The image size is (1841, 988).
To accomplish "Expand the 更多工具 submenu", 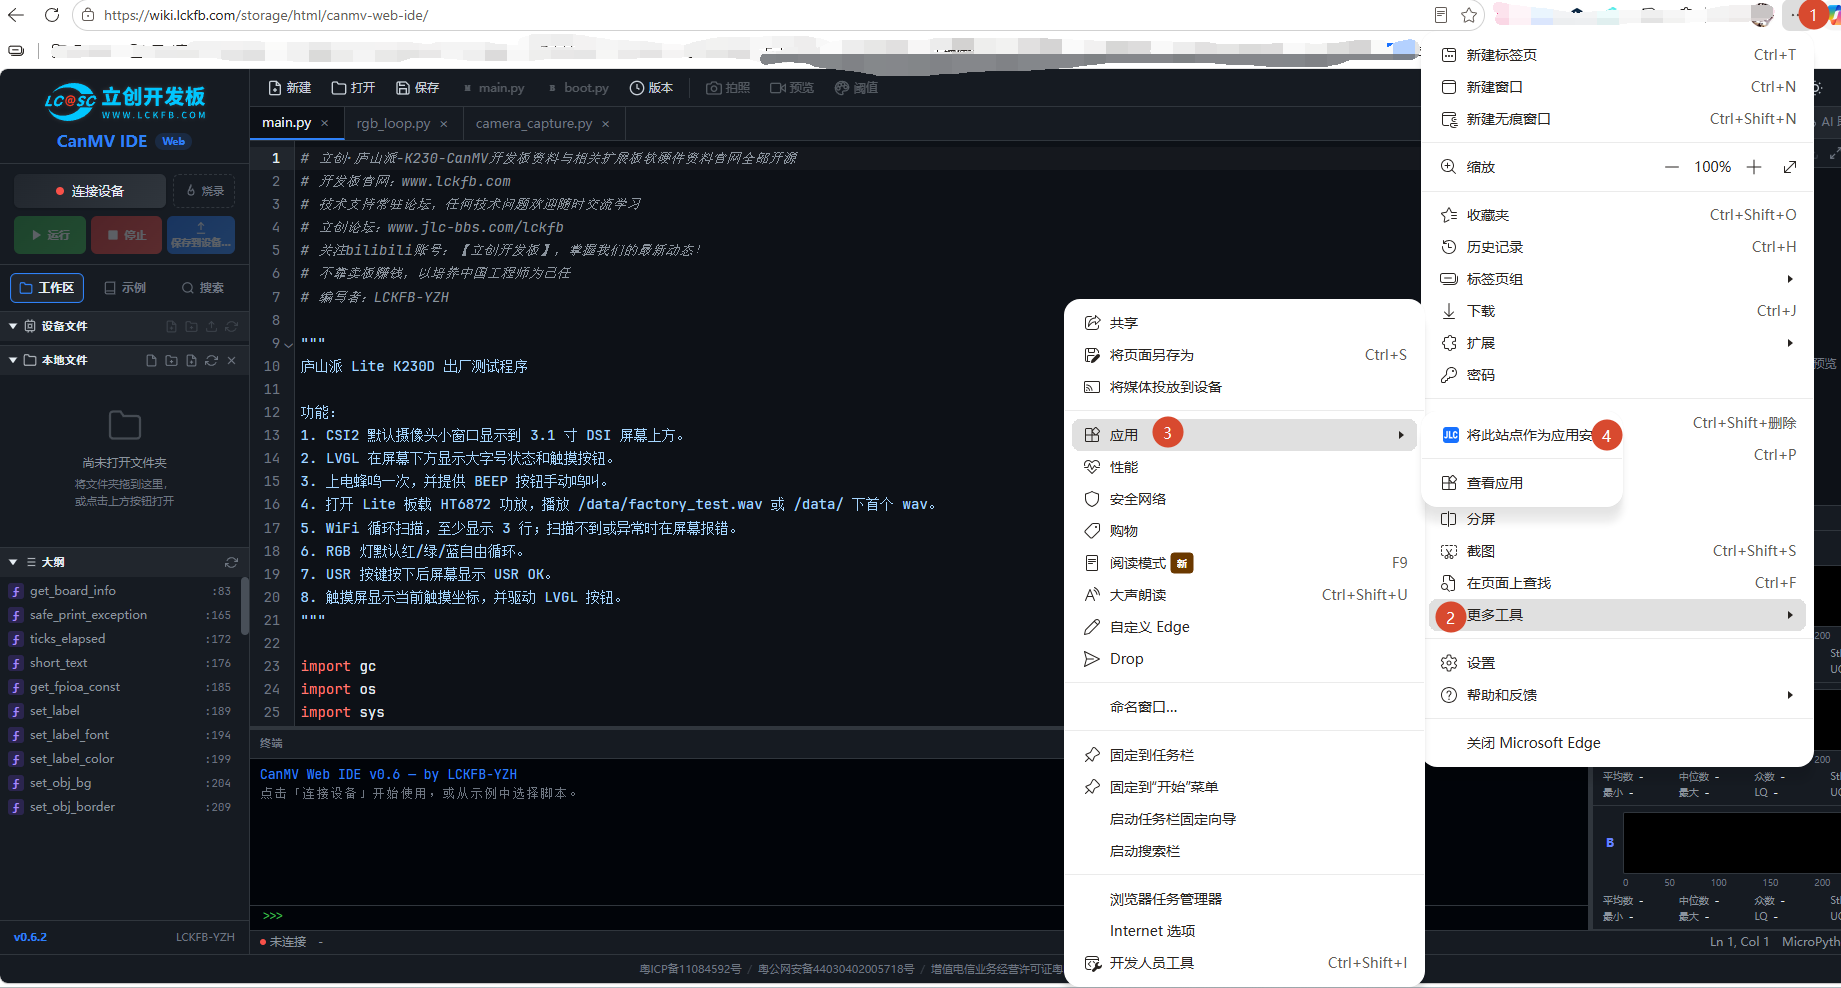I will [x=1618, y=615].
